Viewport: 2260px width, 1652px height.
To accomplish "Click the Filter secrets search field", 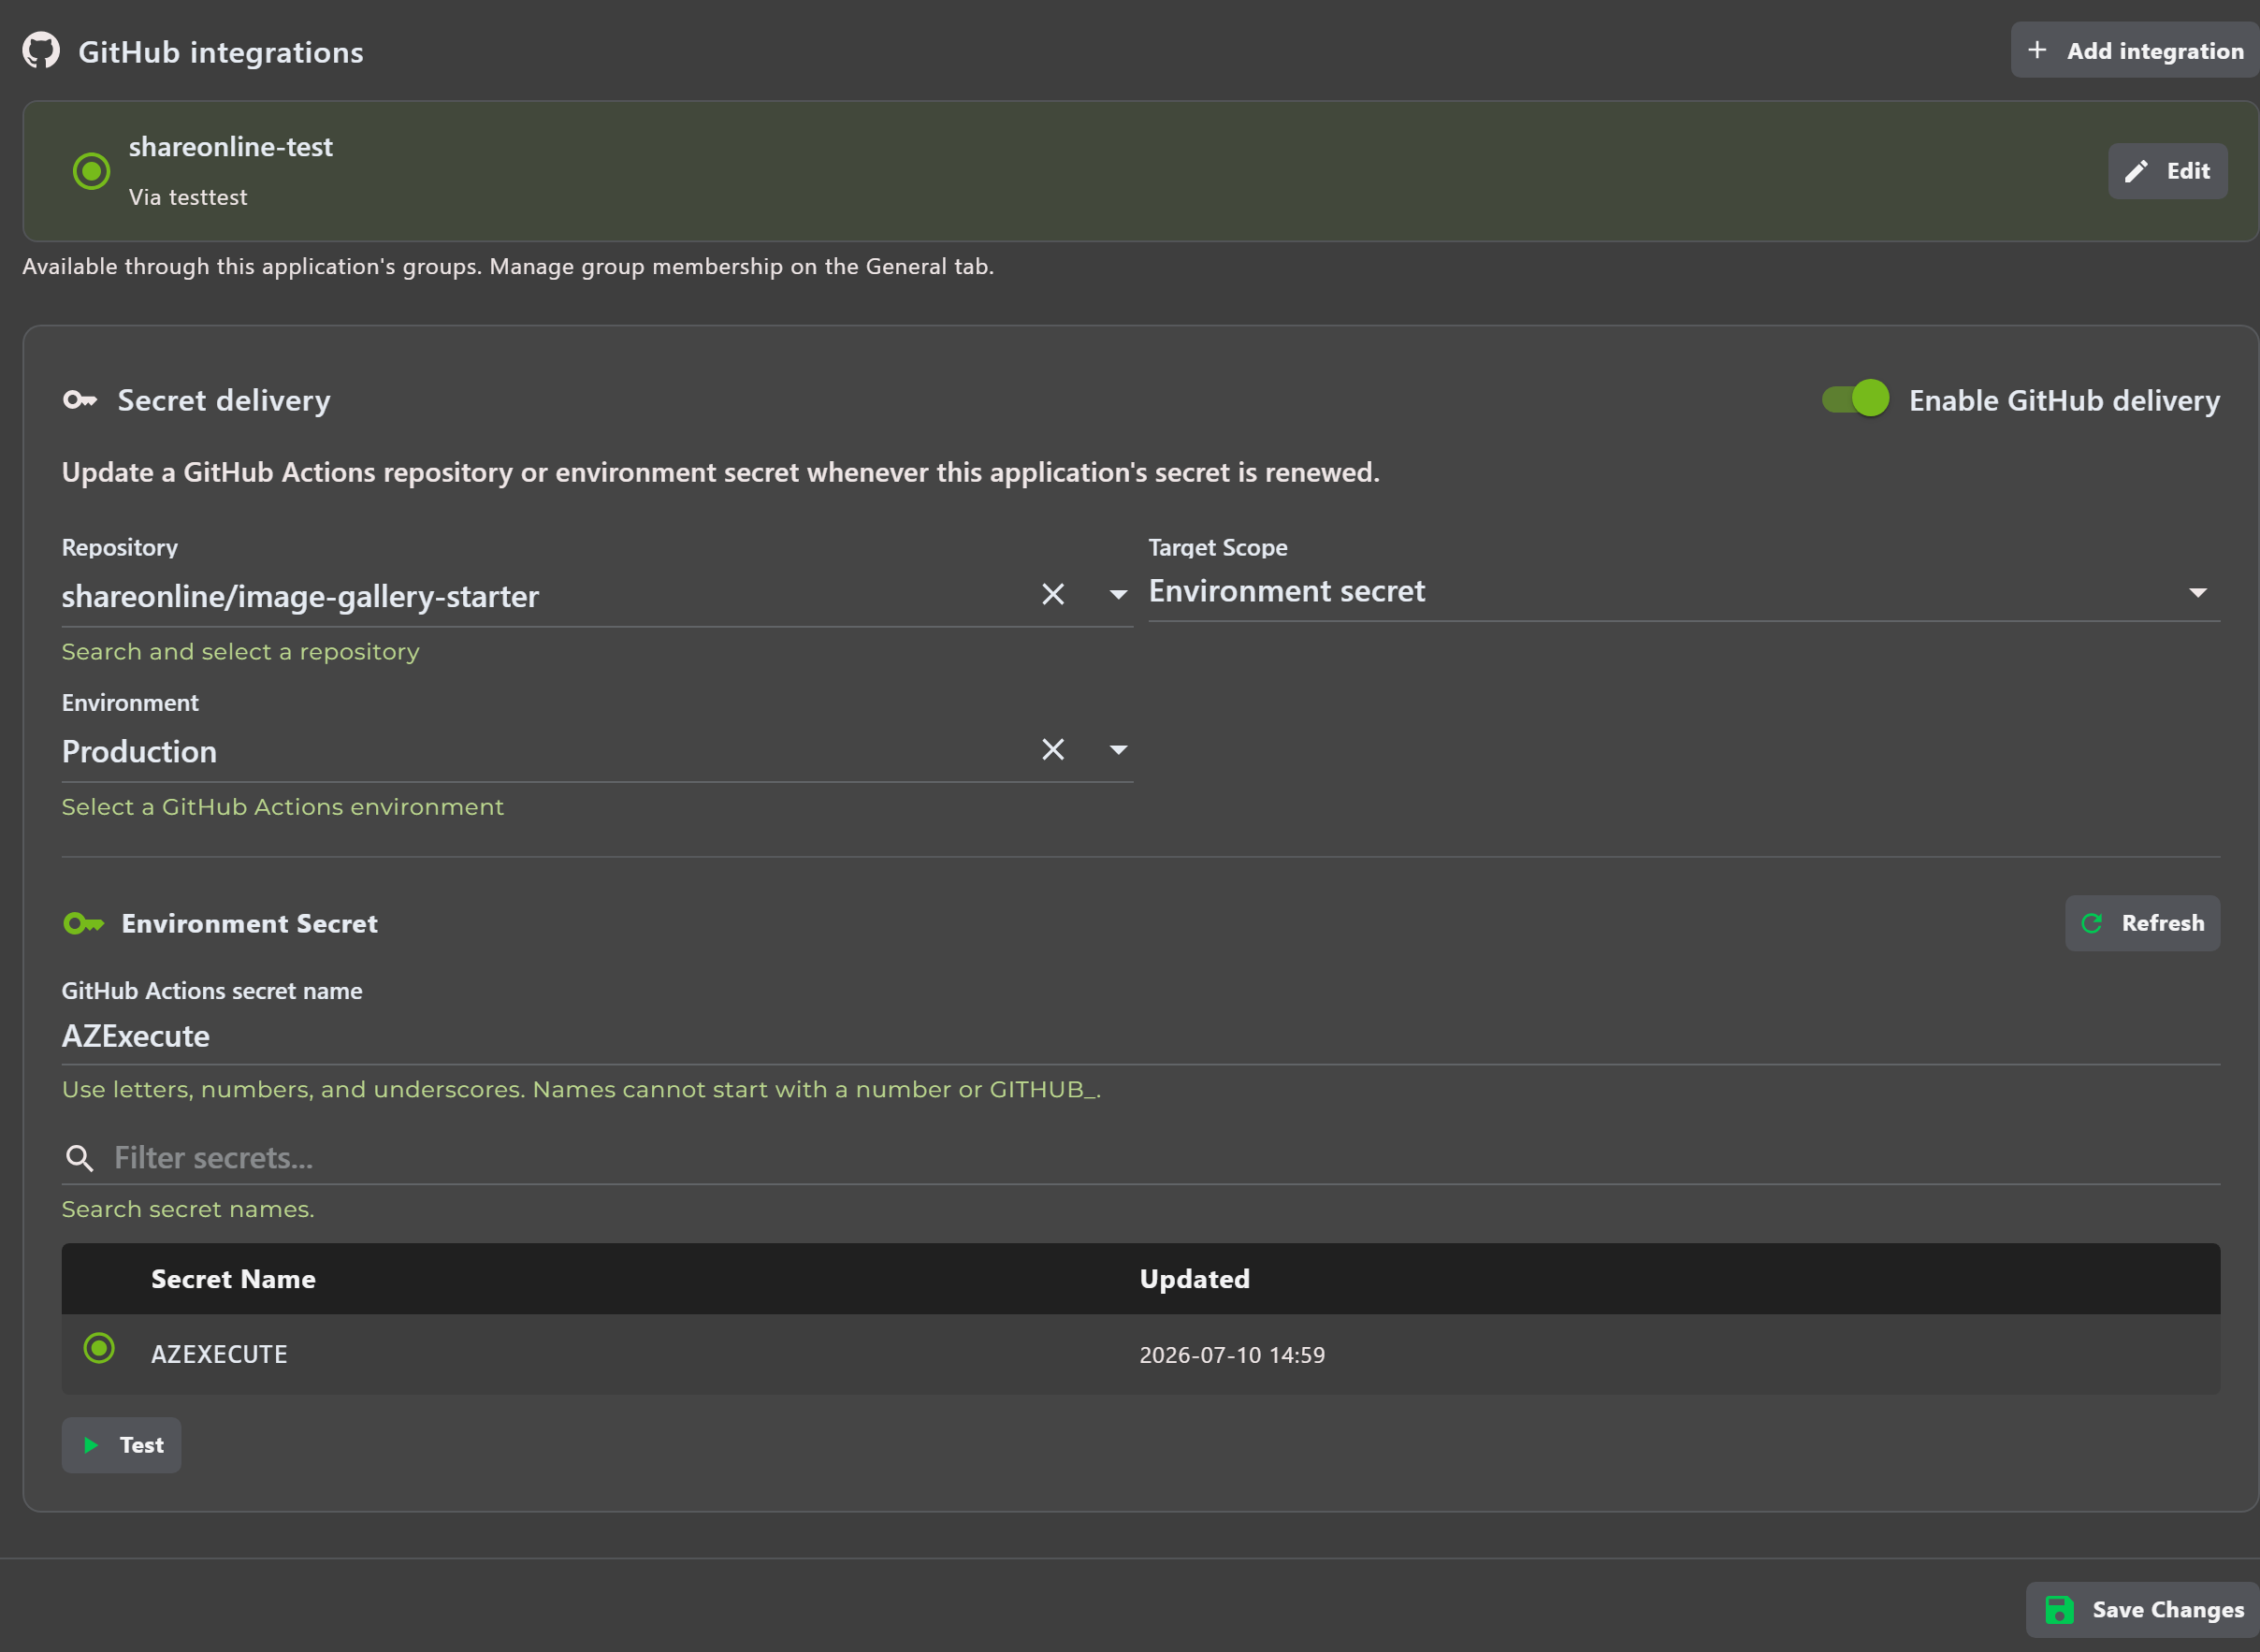I will 1140,1158.
